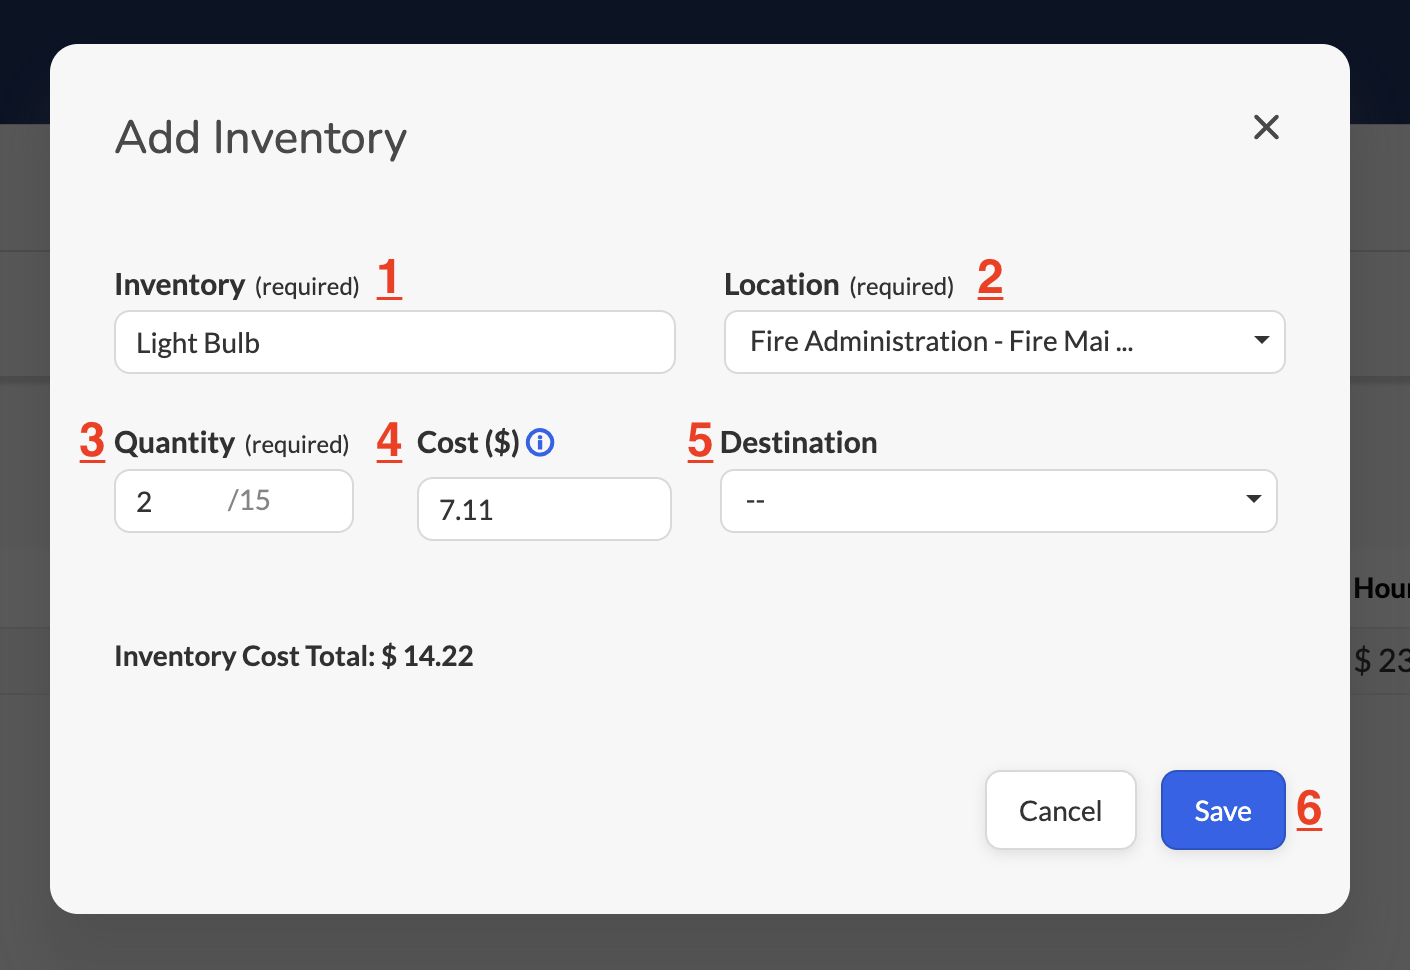Click the Cost ($) label
Viewport: 1410px width, 970px height.
point(468,442)
